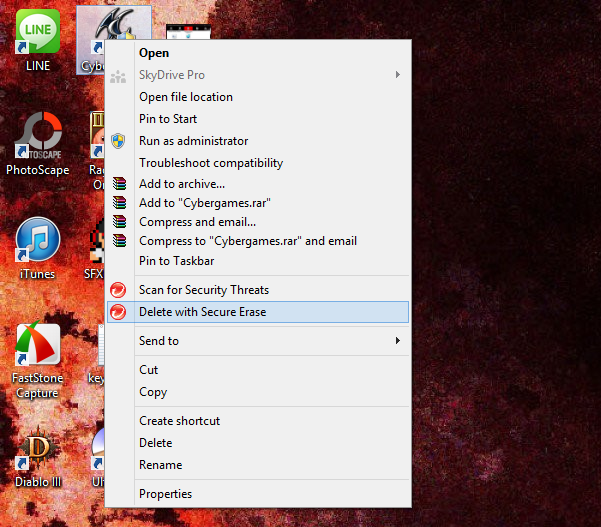Image resolution: width=601 pixels, height=527 pixels.
Task: Choose Run as administrator
Action: pyautogui.click(x=258, y=141)
